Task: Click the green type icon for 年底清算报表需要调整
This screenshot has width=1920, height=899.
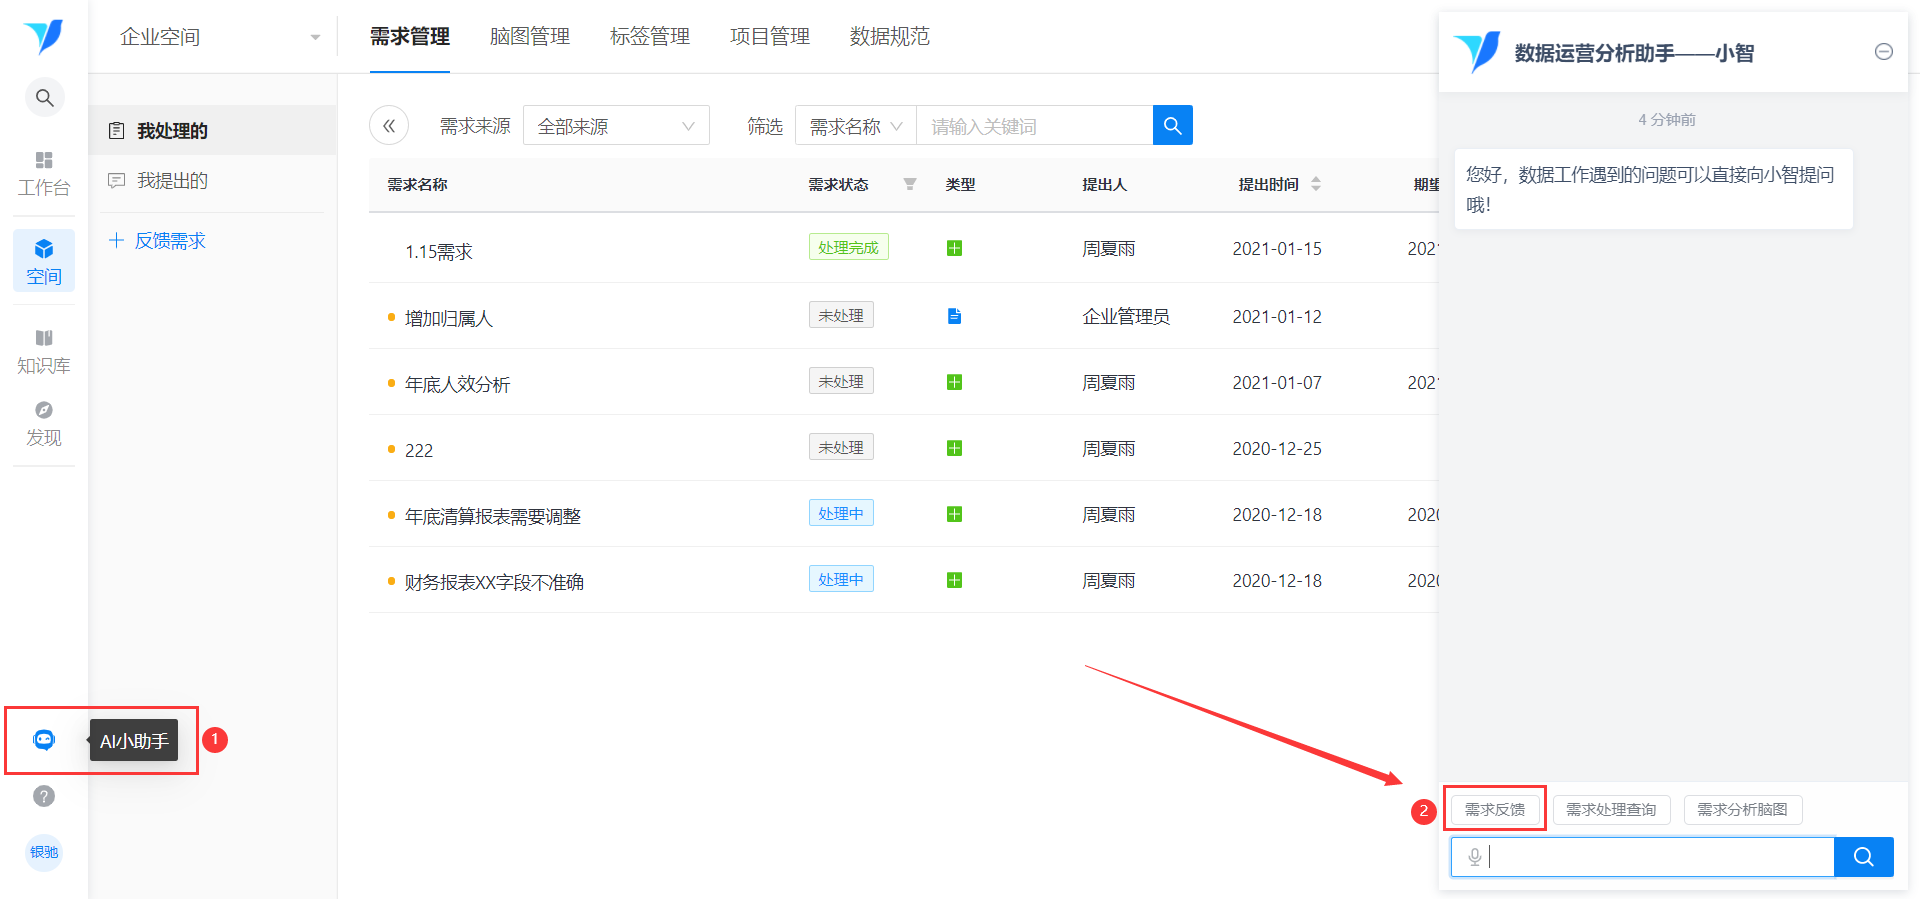Action: [x=954, y=514]
